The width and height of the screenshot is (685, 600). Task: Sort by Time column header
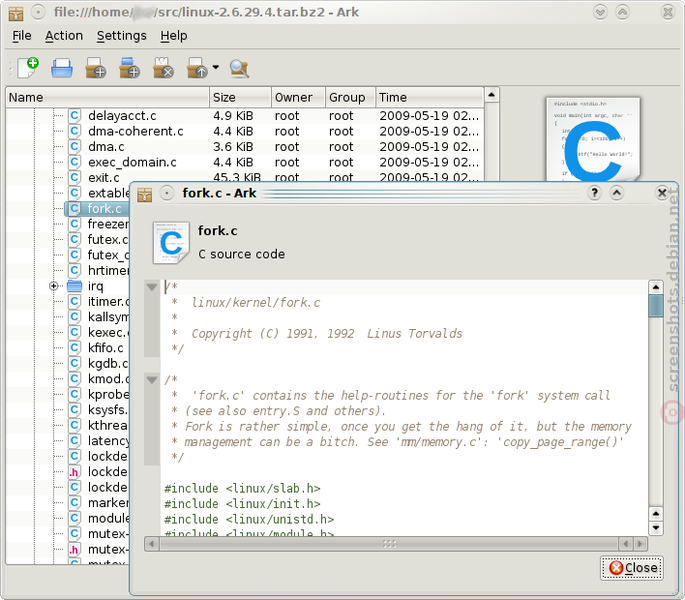click(x=429, y=97)
